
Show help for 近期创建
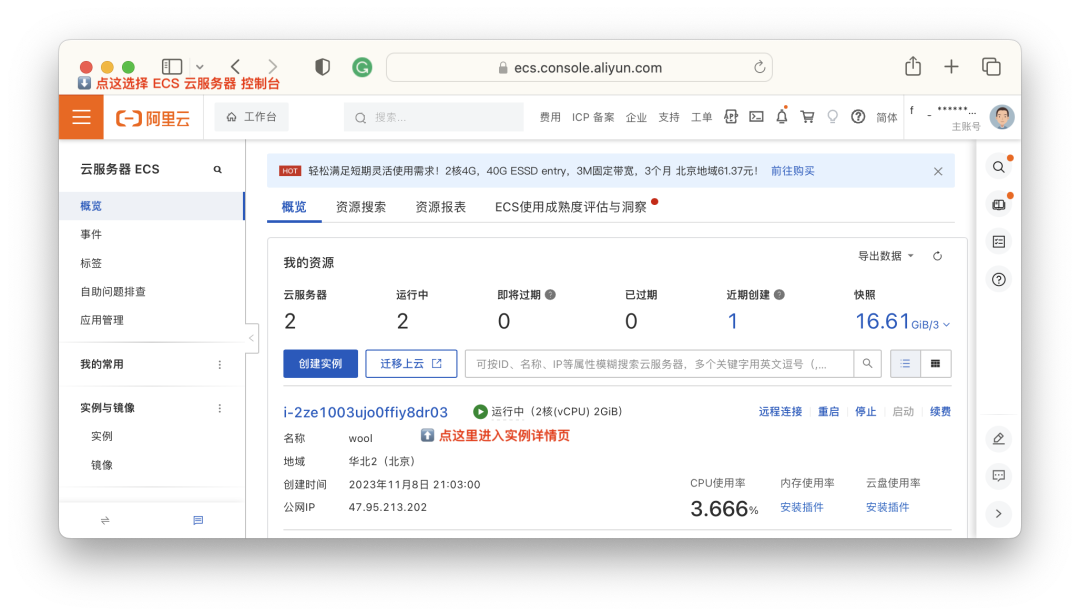[x=779, y=295]
